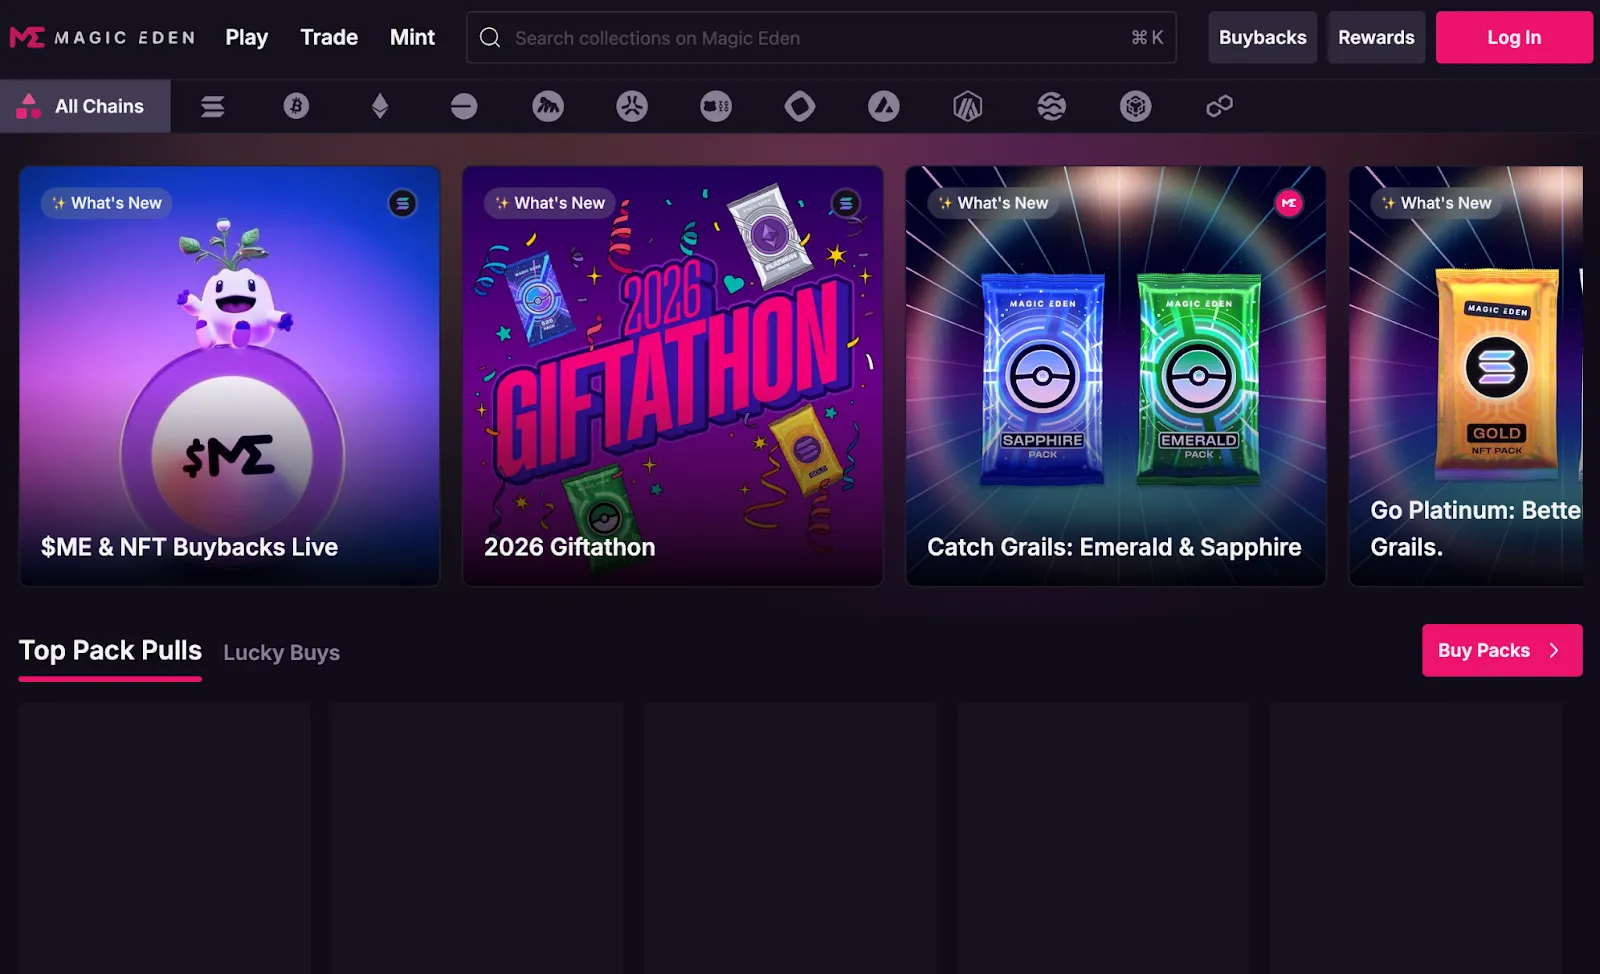Select the Base chain icon
The image size is (1600, 974).
point(464,106)
